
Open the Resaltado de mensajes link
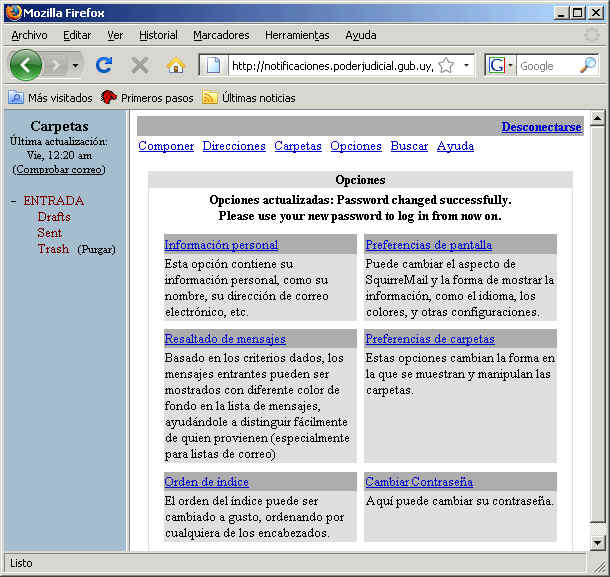pyautogui.click(x=225, y=339)
